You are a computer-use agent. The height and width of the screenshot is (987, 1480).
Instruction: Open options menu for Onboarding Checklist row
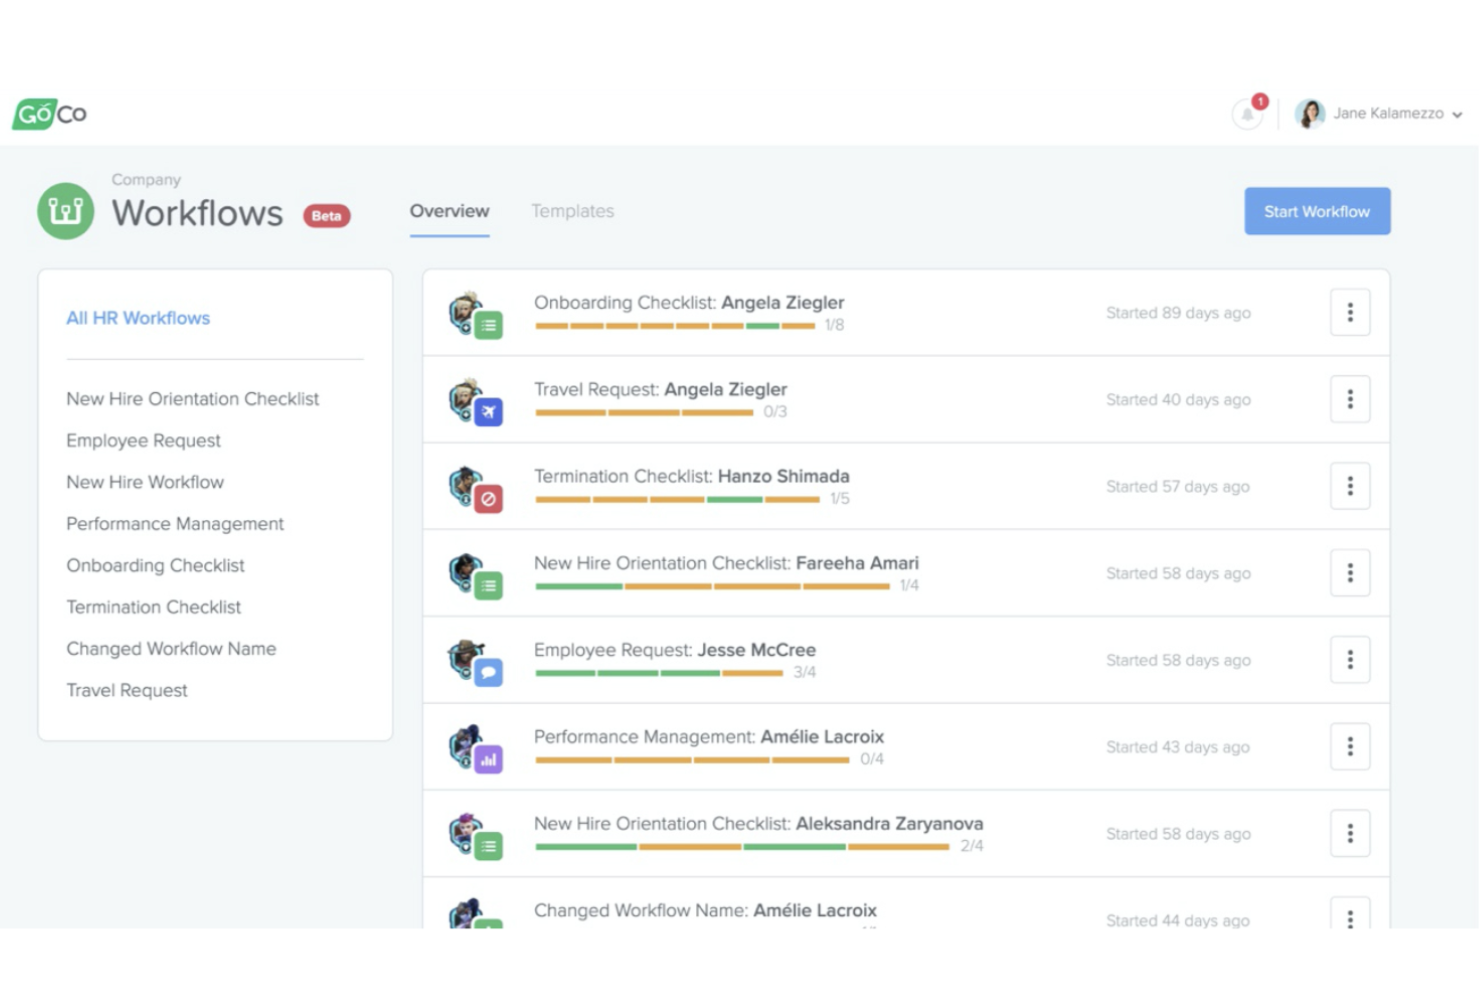click(x=1349, y=313)
